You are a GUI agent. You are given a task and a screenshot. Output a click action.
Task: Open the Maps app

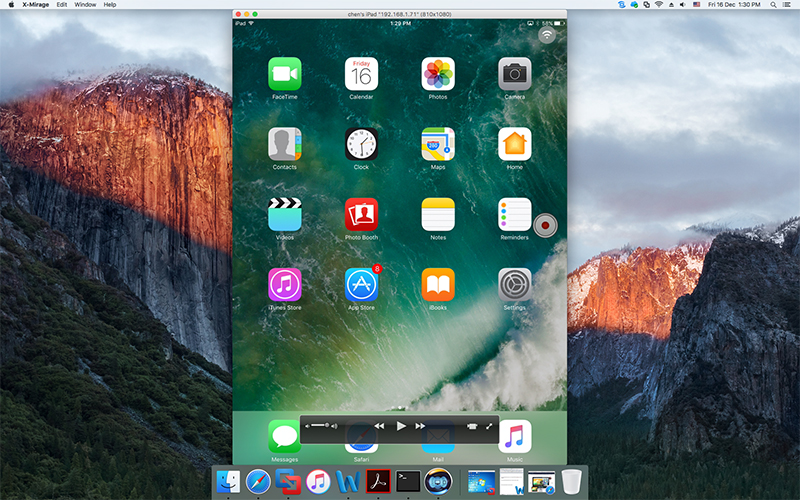click(438, 144)
